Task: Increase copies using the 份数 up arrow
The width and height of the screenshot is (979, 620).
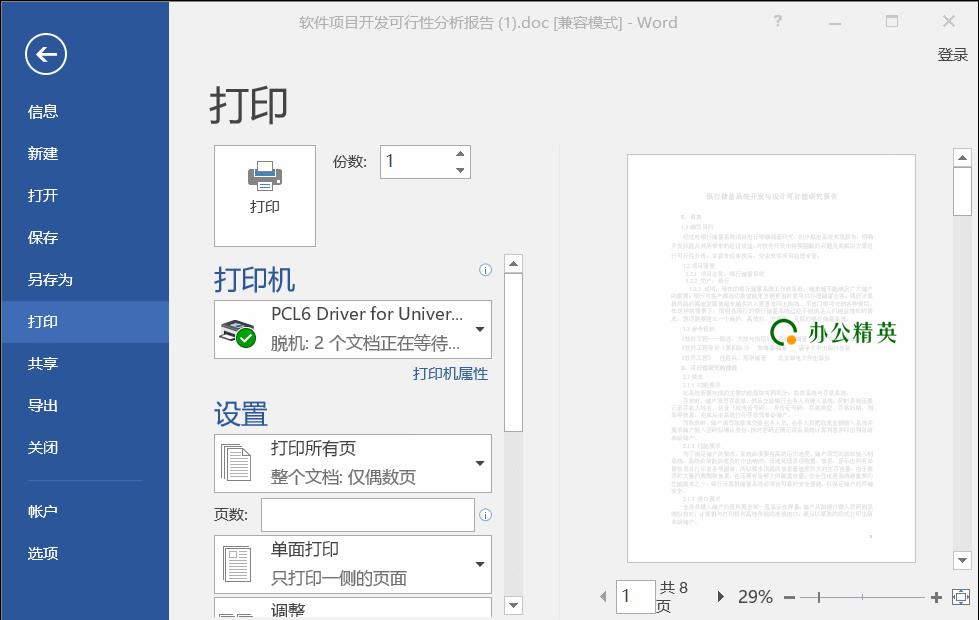Action: [459, 152]
